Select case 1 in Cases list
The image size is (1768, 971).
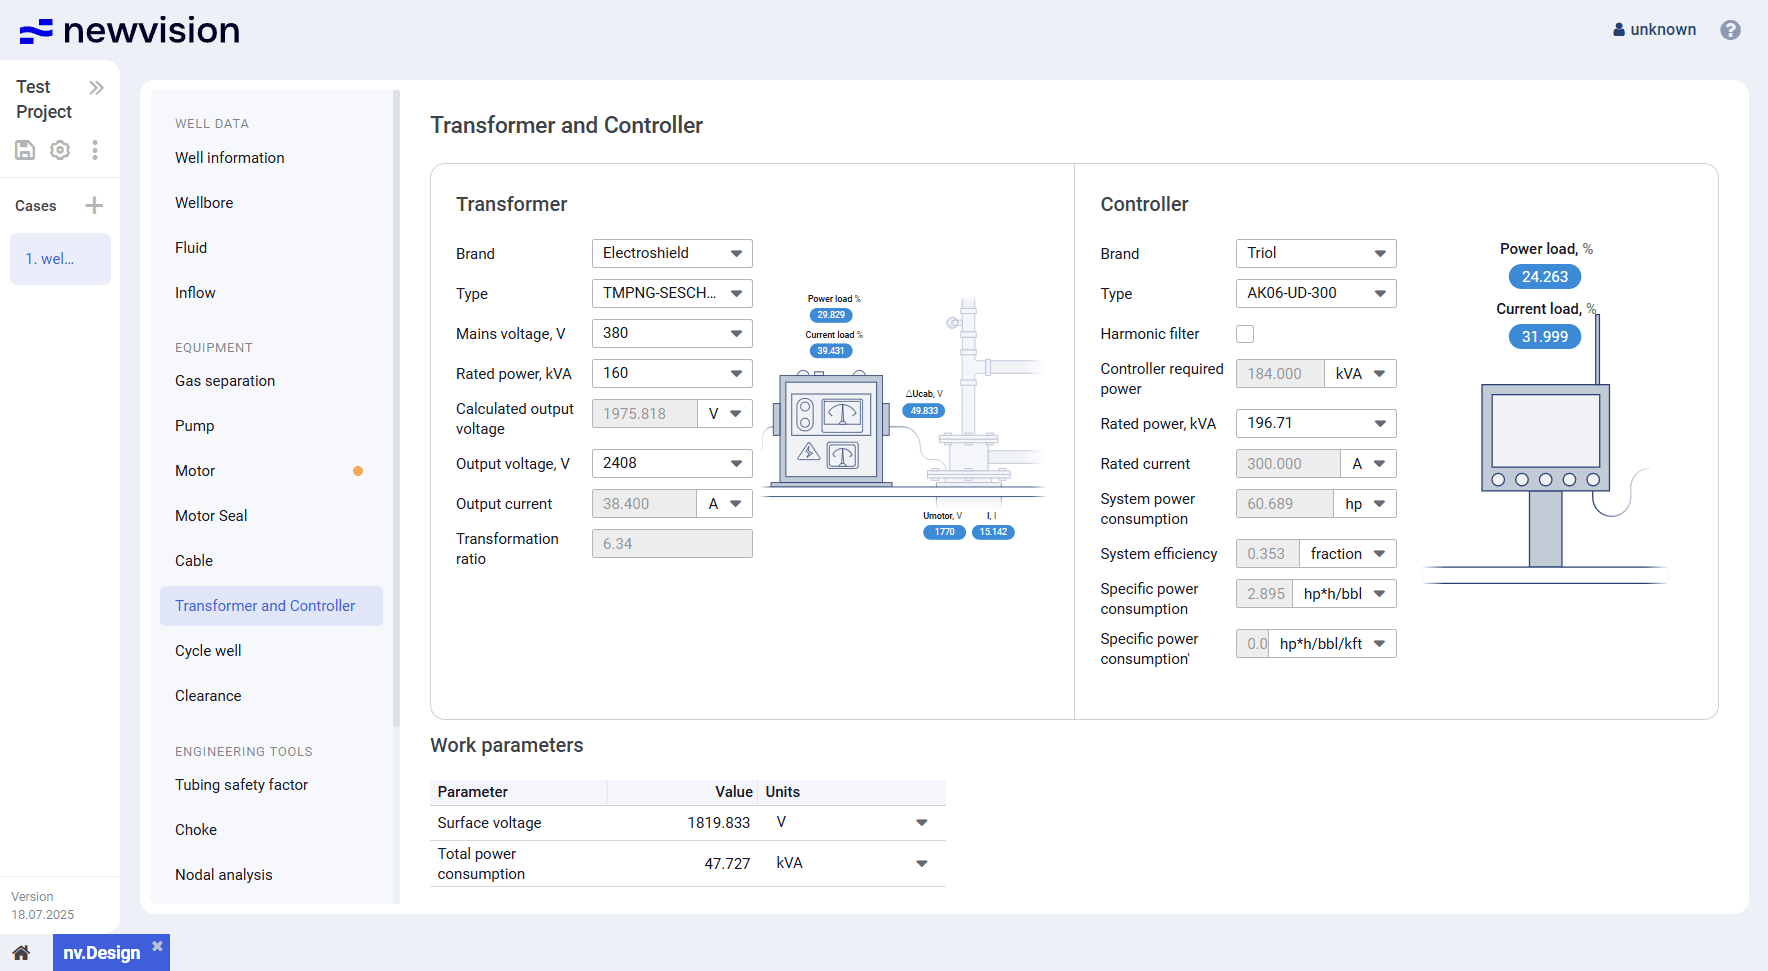[x=60, y=259]
